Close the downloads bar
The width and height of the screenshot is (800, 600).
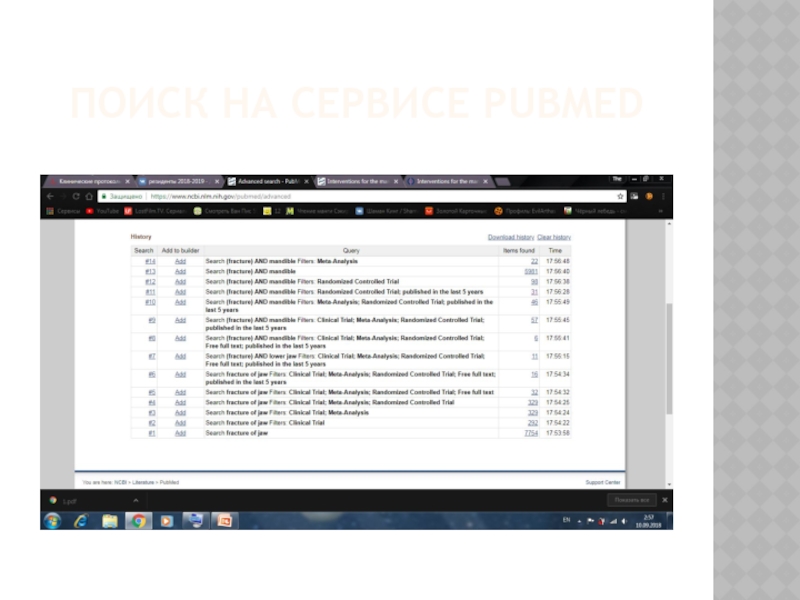pos(665,500)
